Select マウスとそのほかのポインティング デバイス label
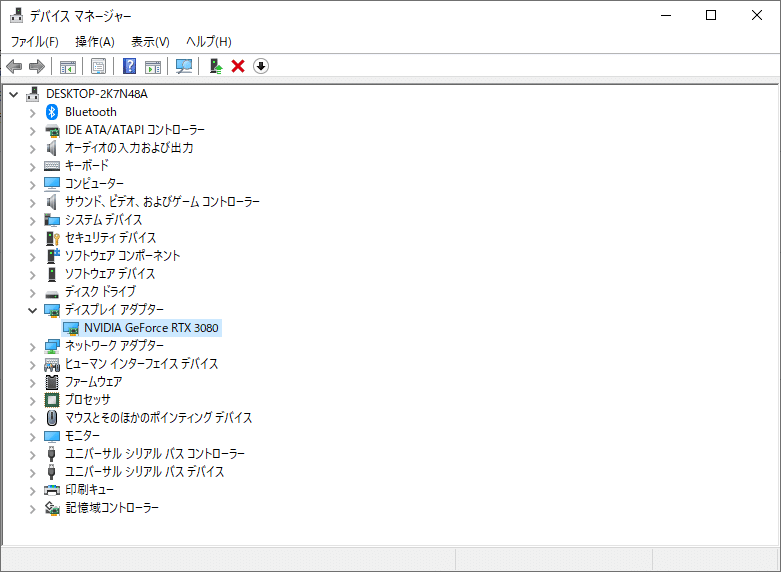 click(x=158, y=418)
